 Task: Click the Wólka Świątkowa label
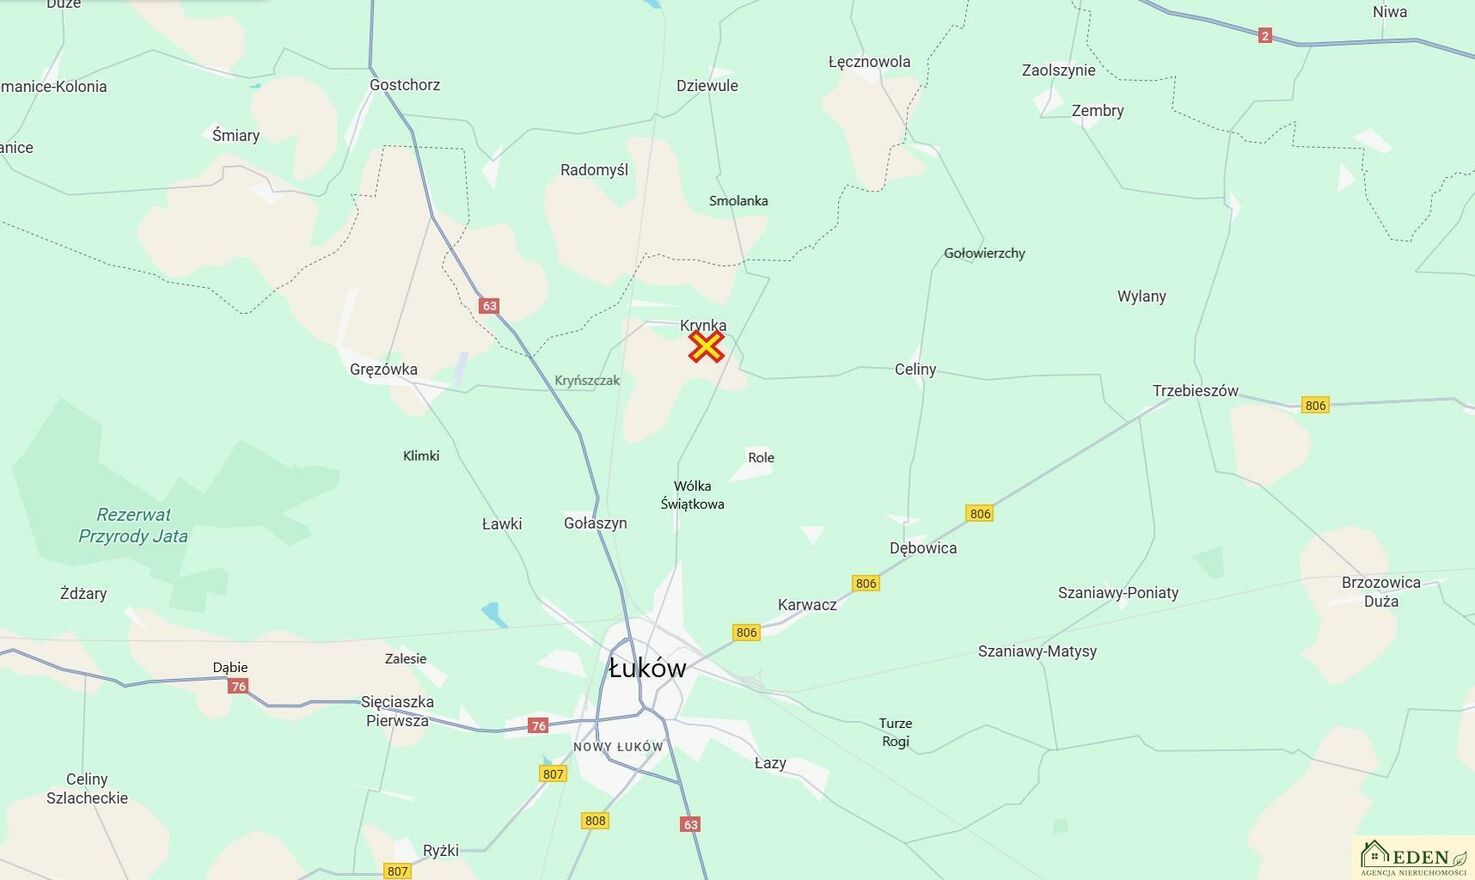(692, 495)
